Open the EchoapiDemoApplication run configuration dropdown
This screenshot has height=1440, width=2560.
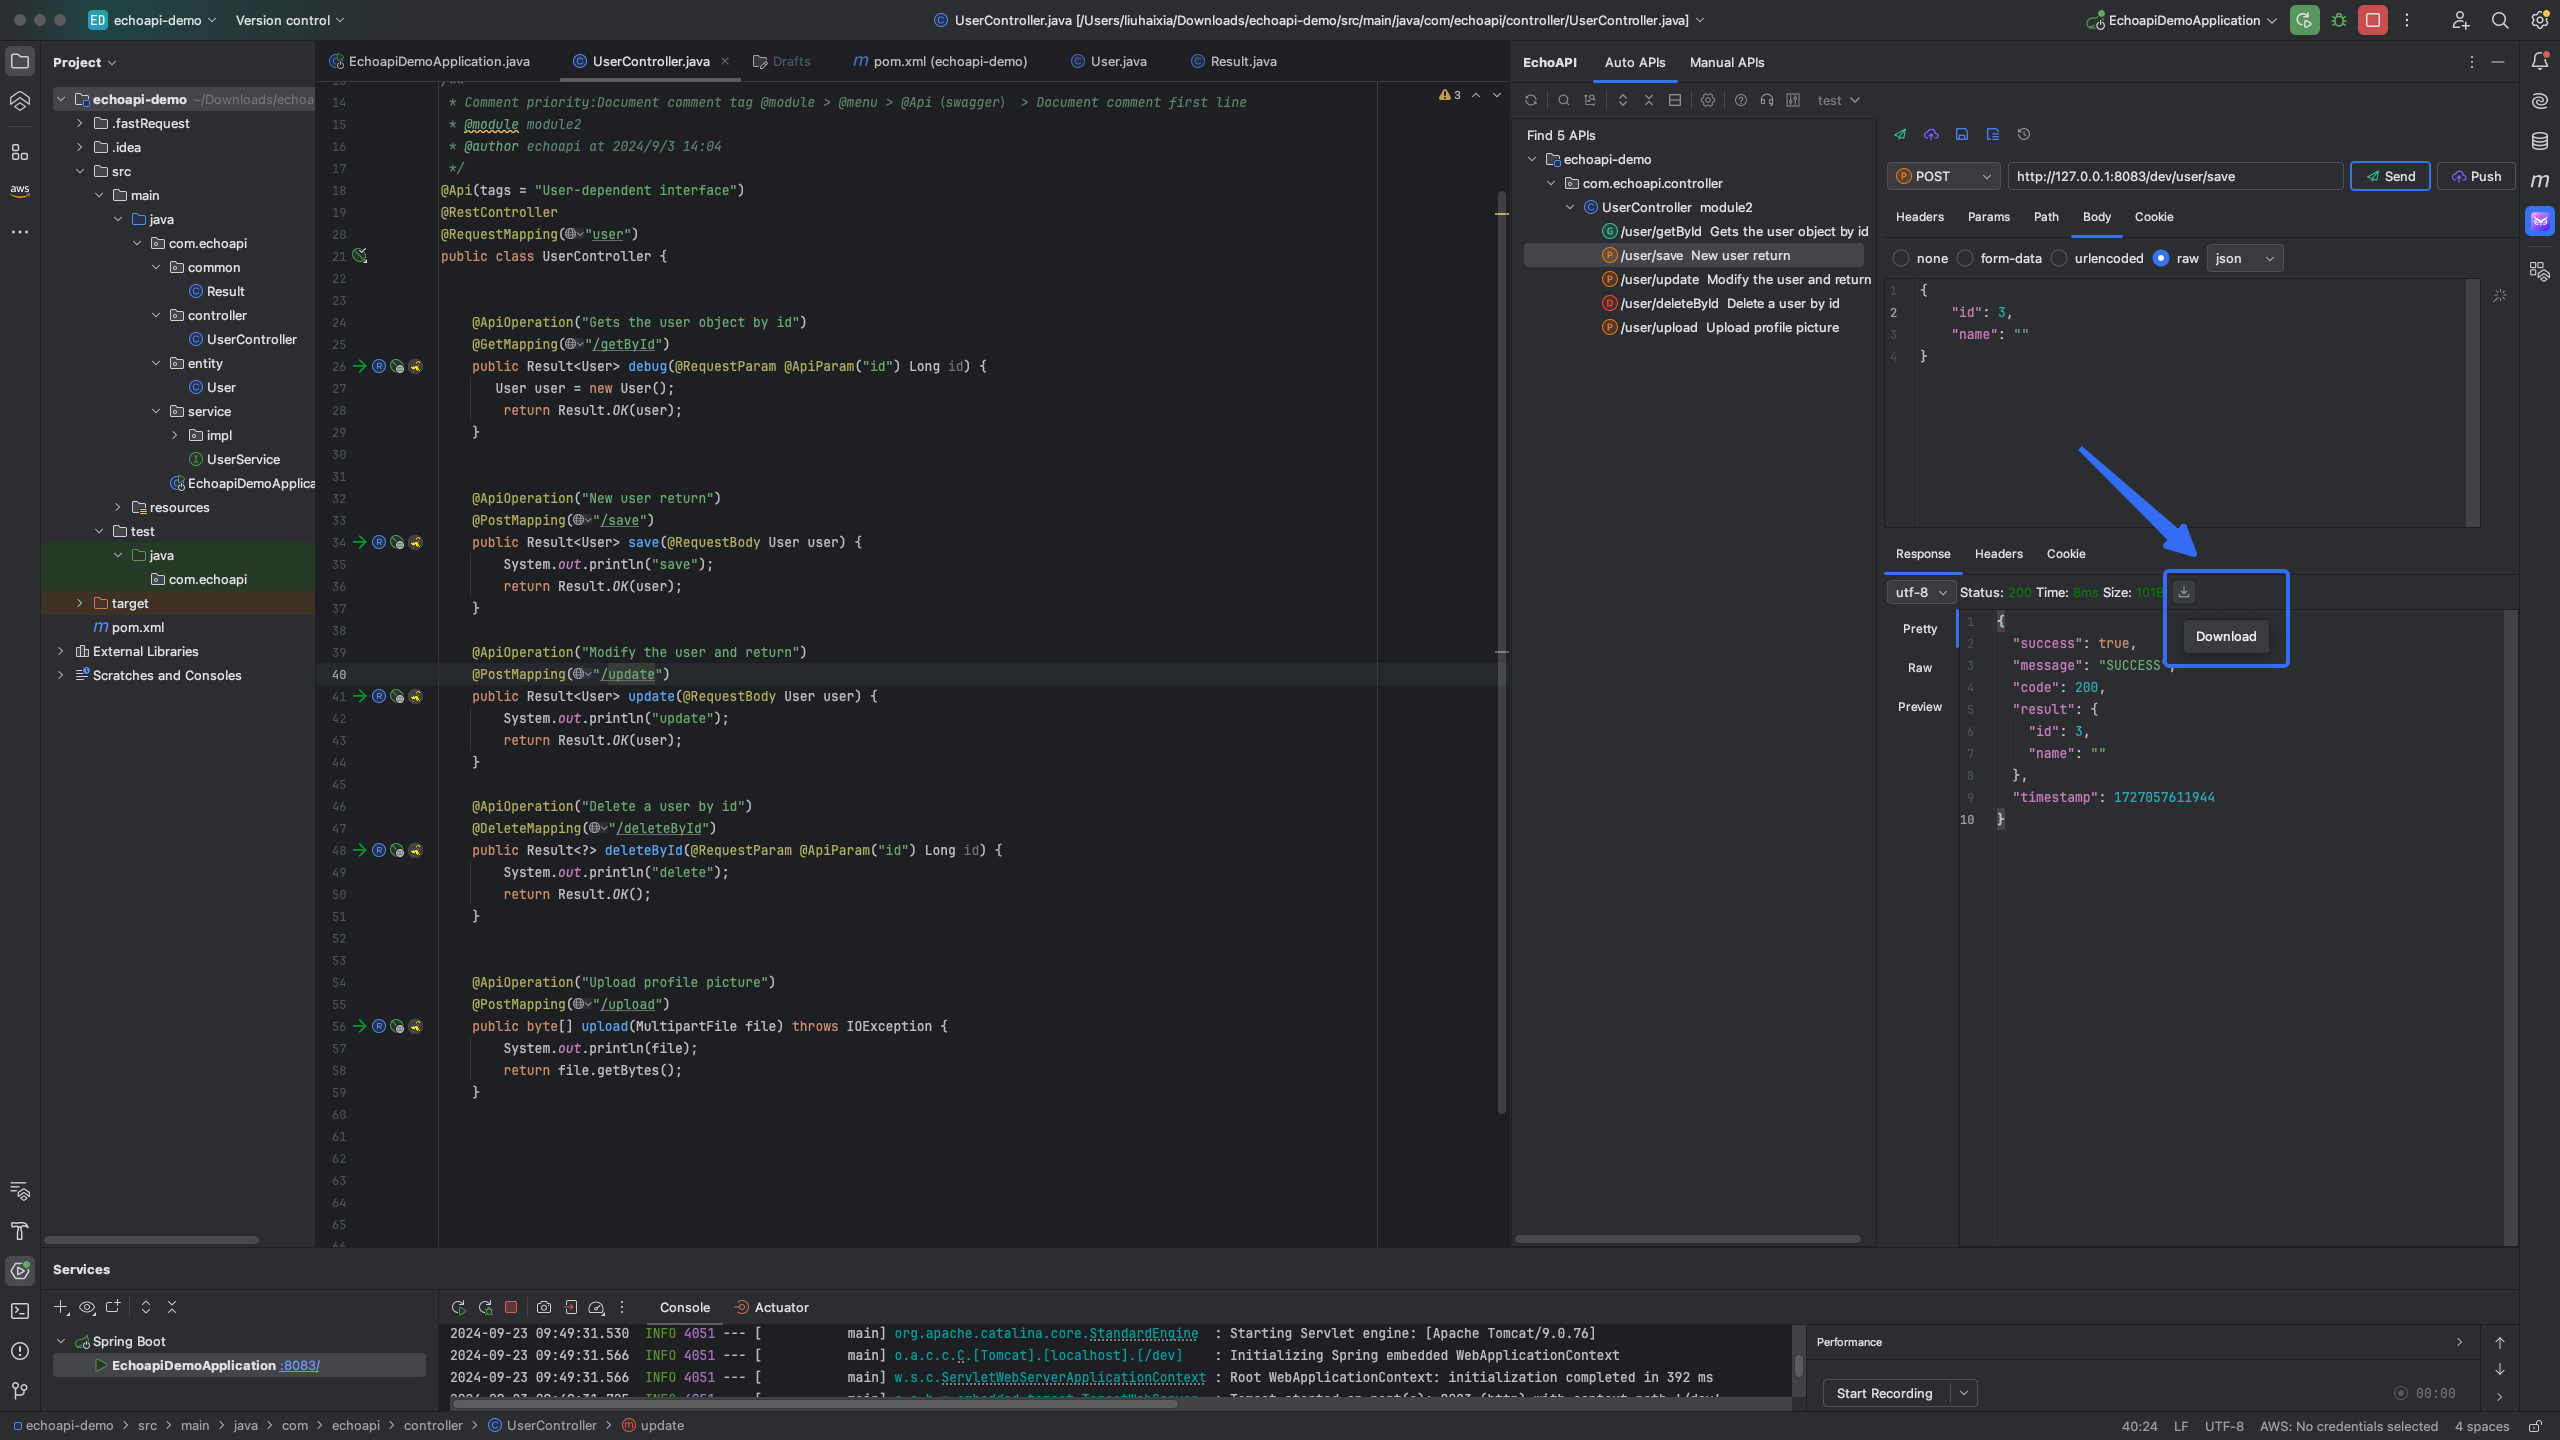tap(2181, 20)
